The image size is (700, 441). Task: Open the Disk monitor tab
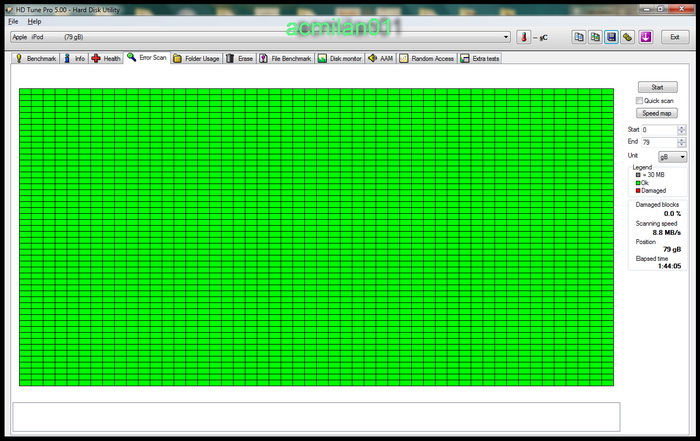340,59
